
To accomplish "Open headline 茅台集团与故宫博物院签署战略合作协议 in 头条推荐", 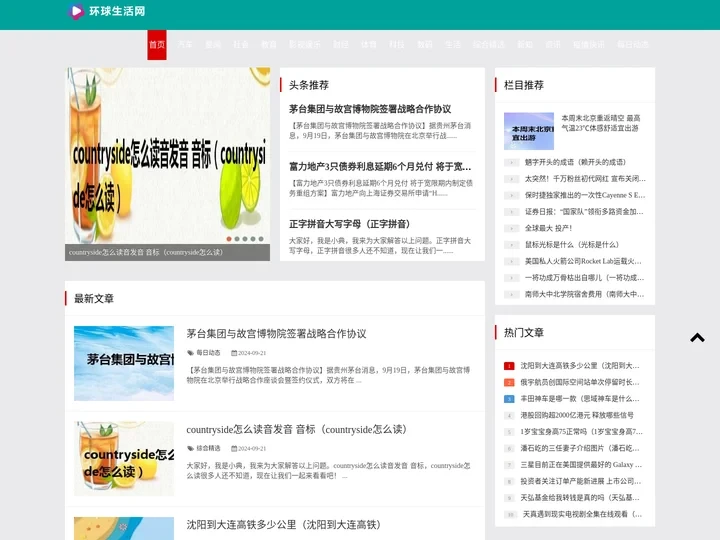I will point(370,109).
